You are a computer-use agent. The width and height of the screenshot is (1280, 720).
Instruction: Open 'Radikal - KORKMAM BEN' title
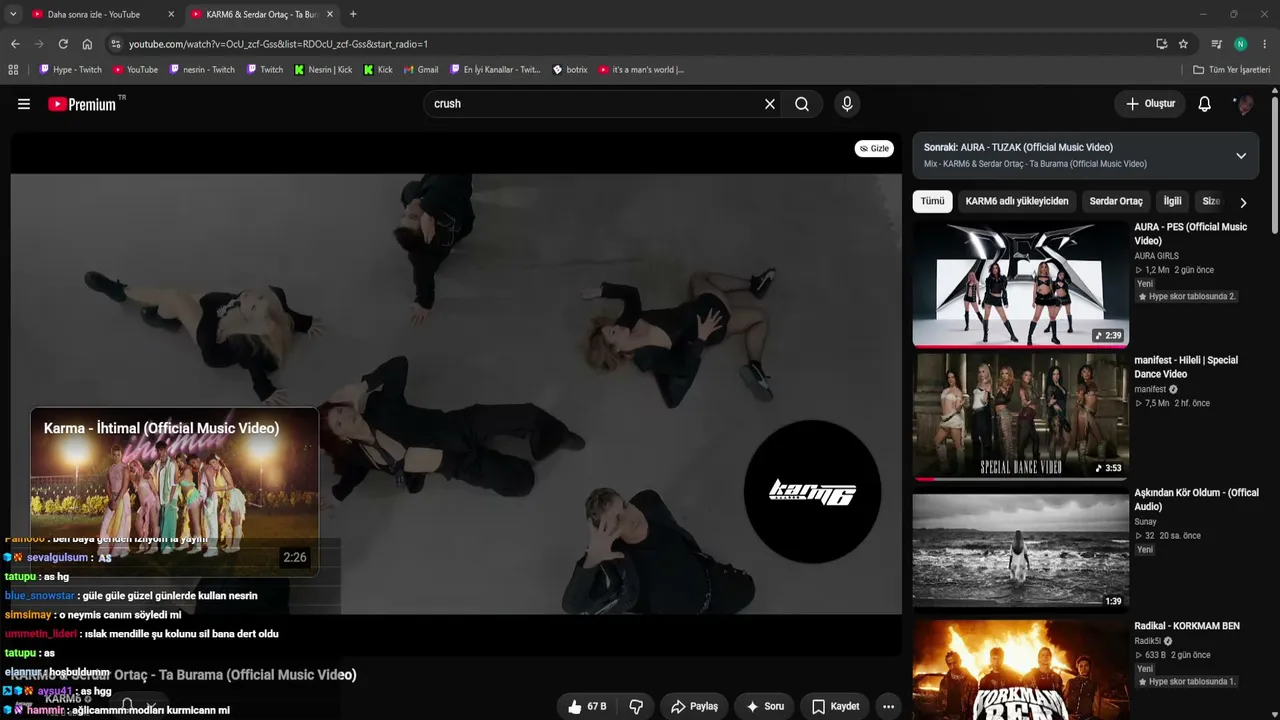click(1187, 626)
